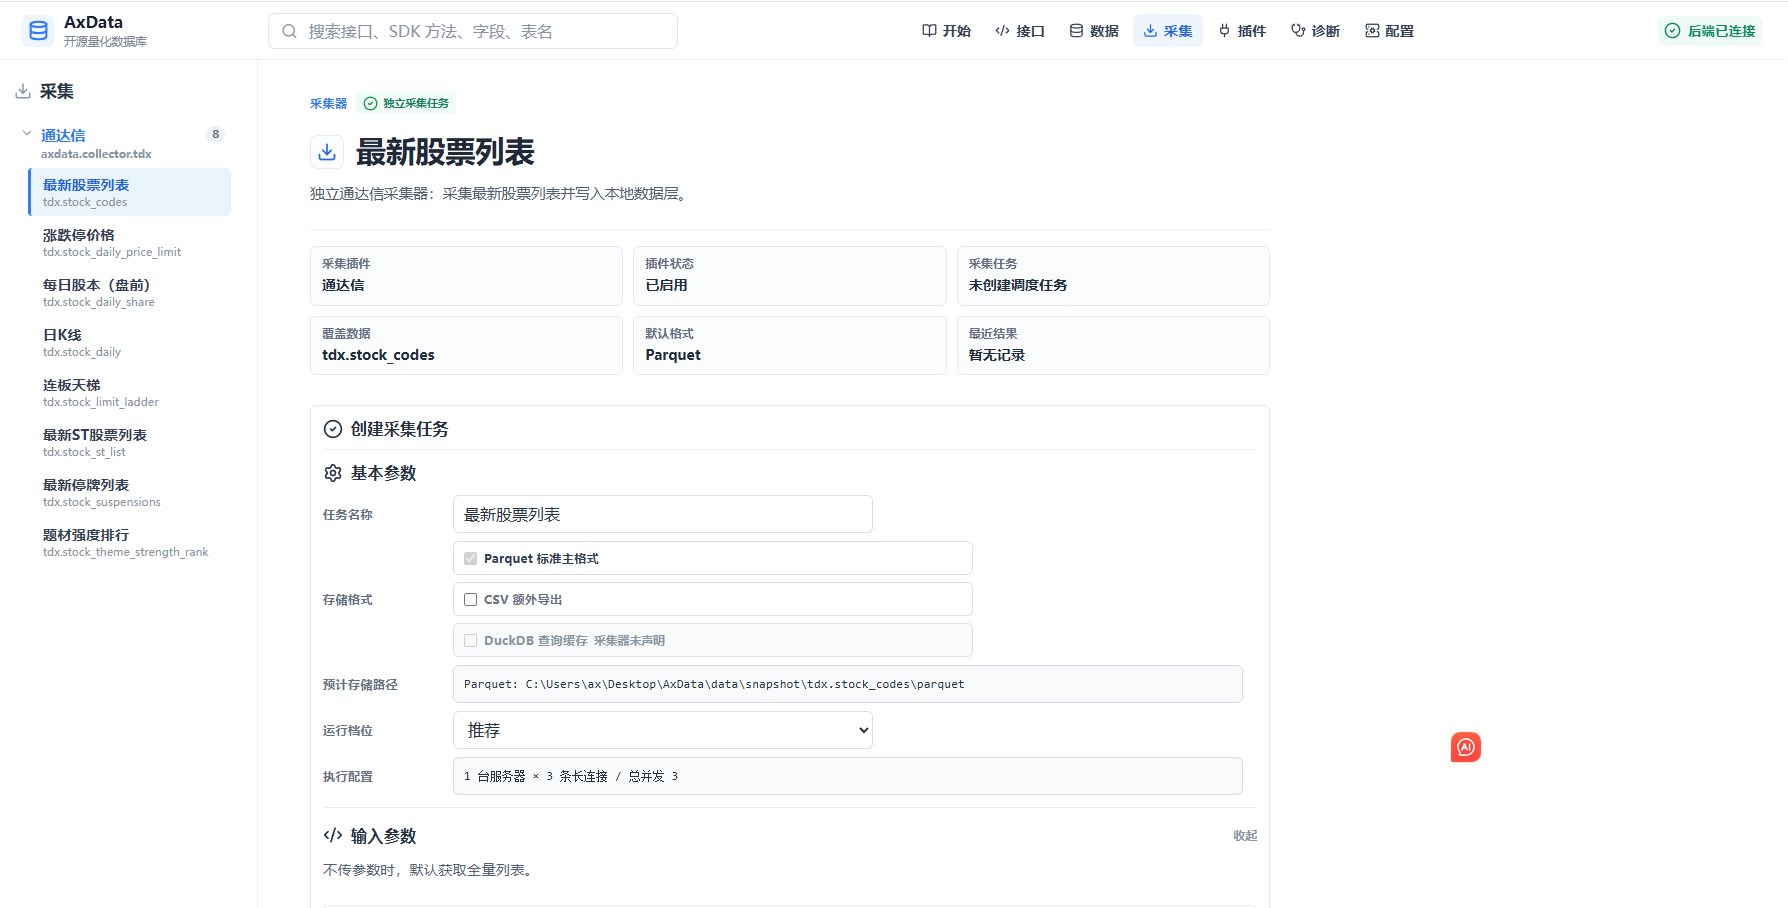This screenshot has height=908, width=1788.
Task: Click the check-circle icon in 独立采集任务 badge
Action: click(370, 103)
